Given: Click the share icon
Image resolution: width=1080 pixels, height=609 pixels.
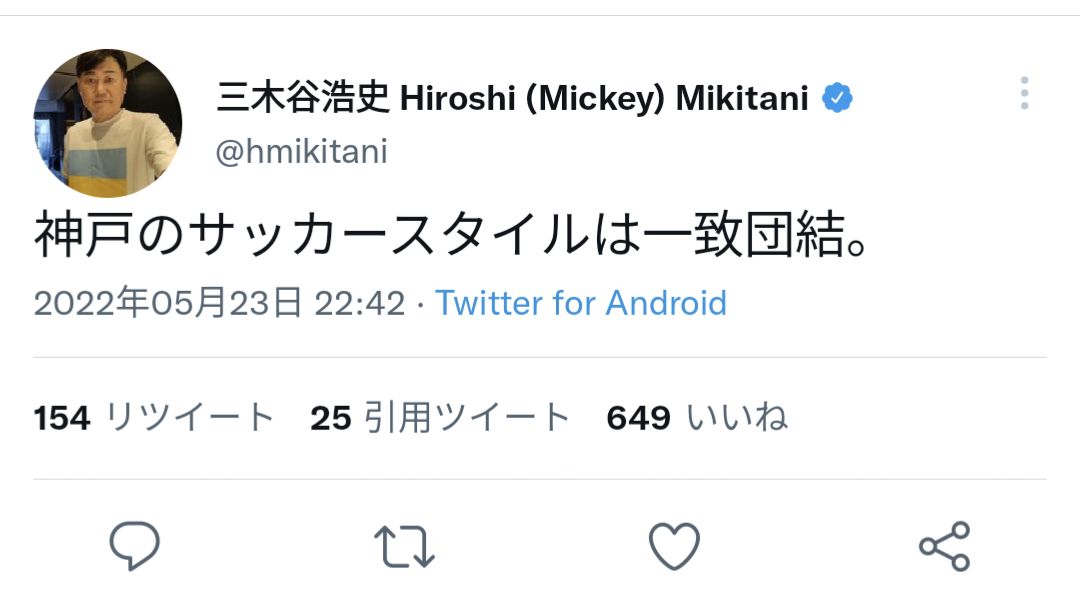Looking at the screenshot, I should pyautogui.click(x=944, y=546).
